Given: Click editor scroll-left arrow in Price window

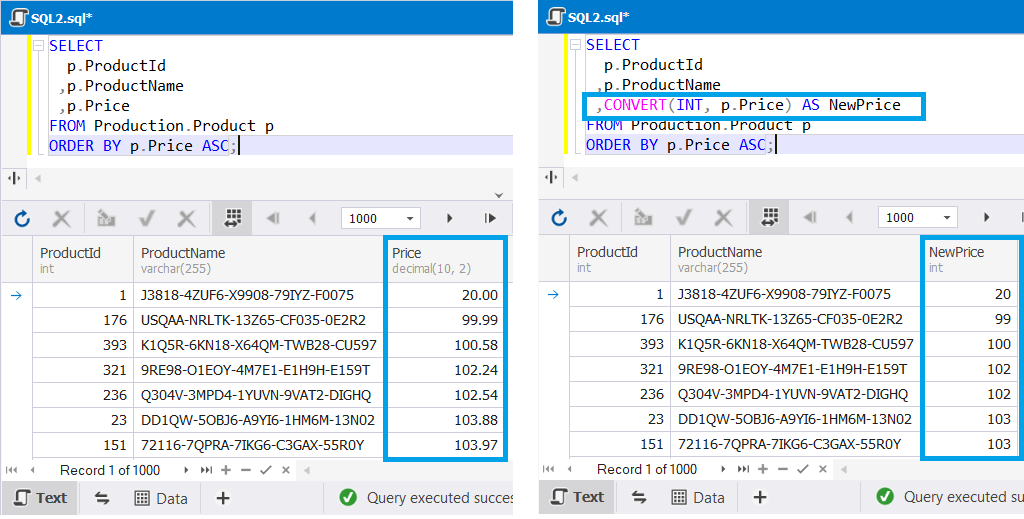Looking at the screenshot, I should point(37,178).
